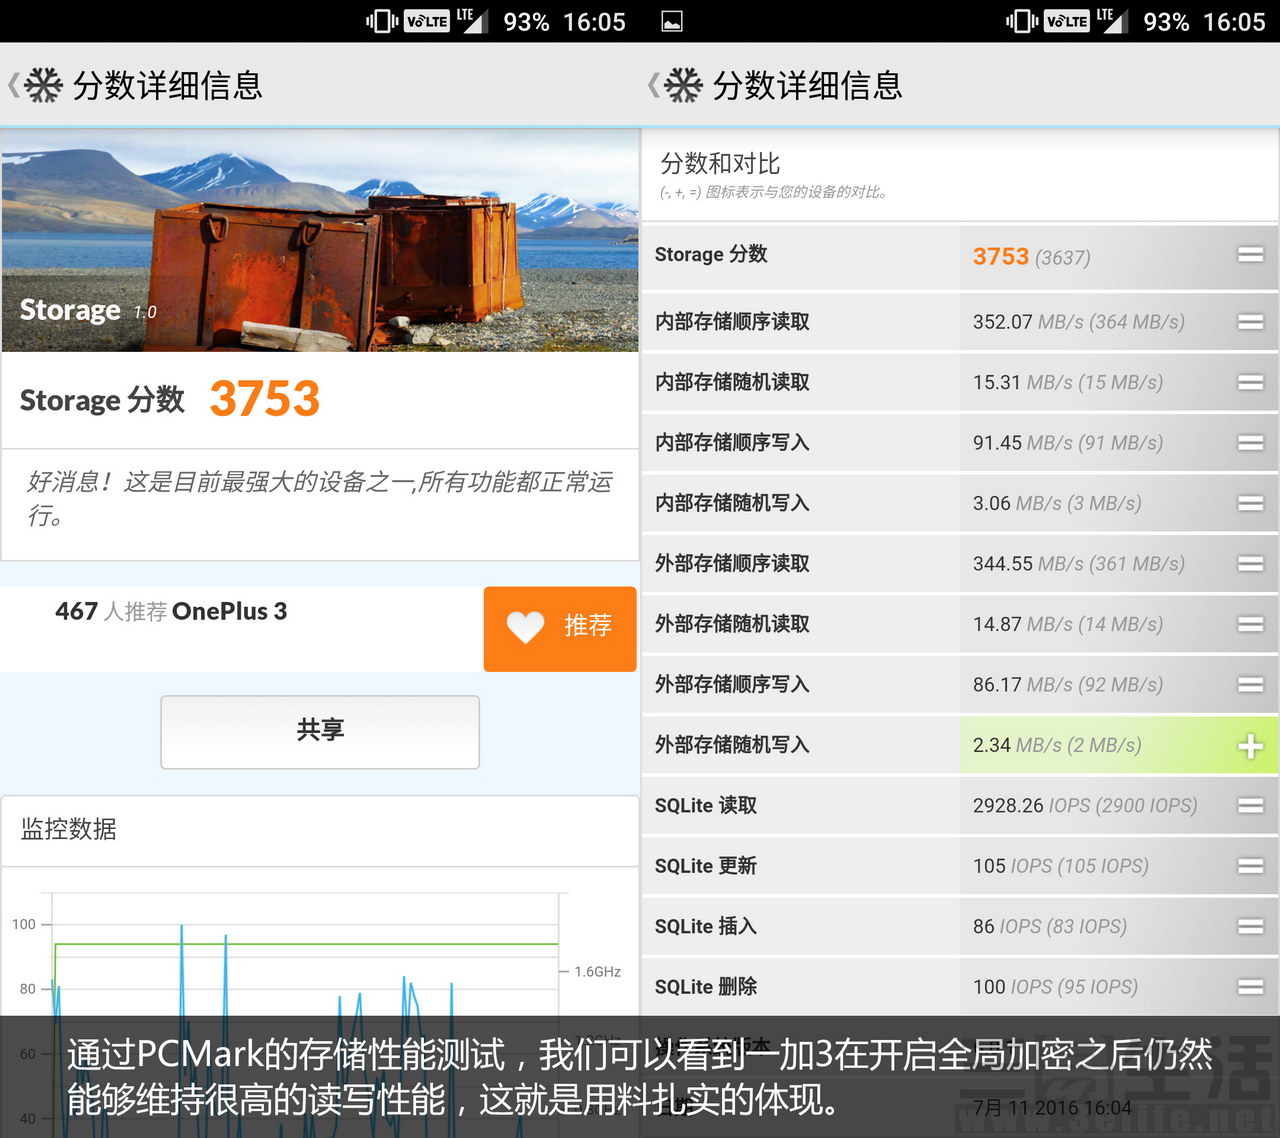Tap the equals icon in the 外部存储随机读取 row
The image size is (1280, 1138).
click(1250, 624)
